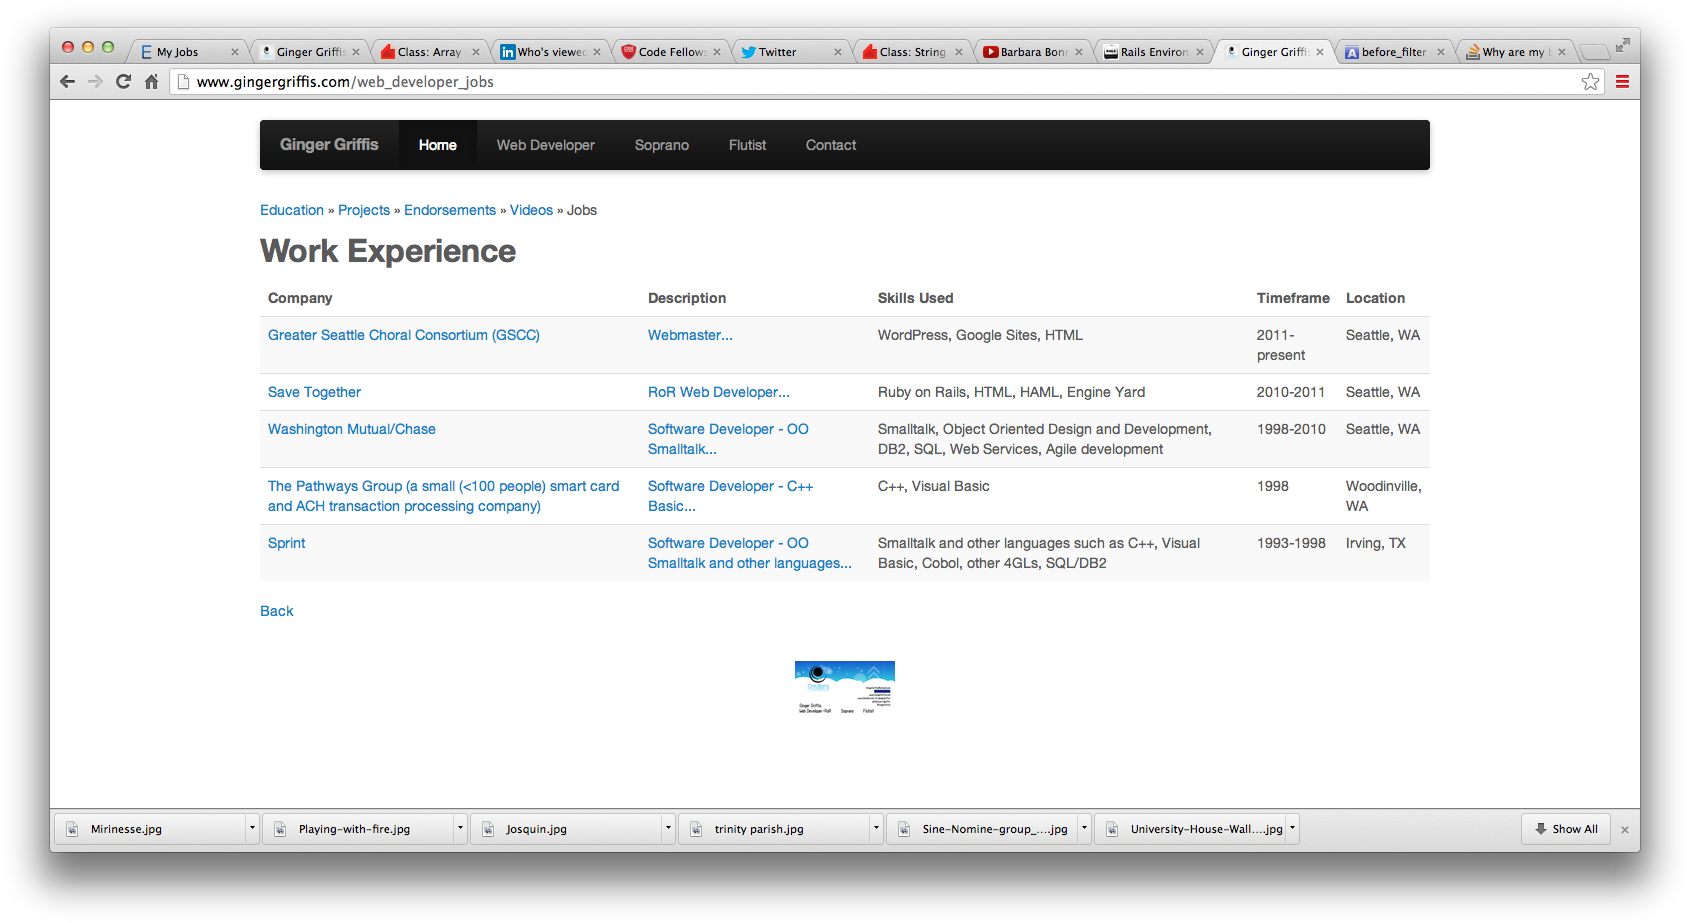
Task: Open Flutist navigation item
Action: pyautogui.click(x=747, y=145)
